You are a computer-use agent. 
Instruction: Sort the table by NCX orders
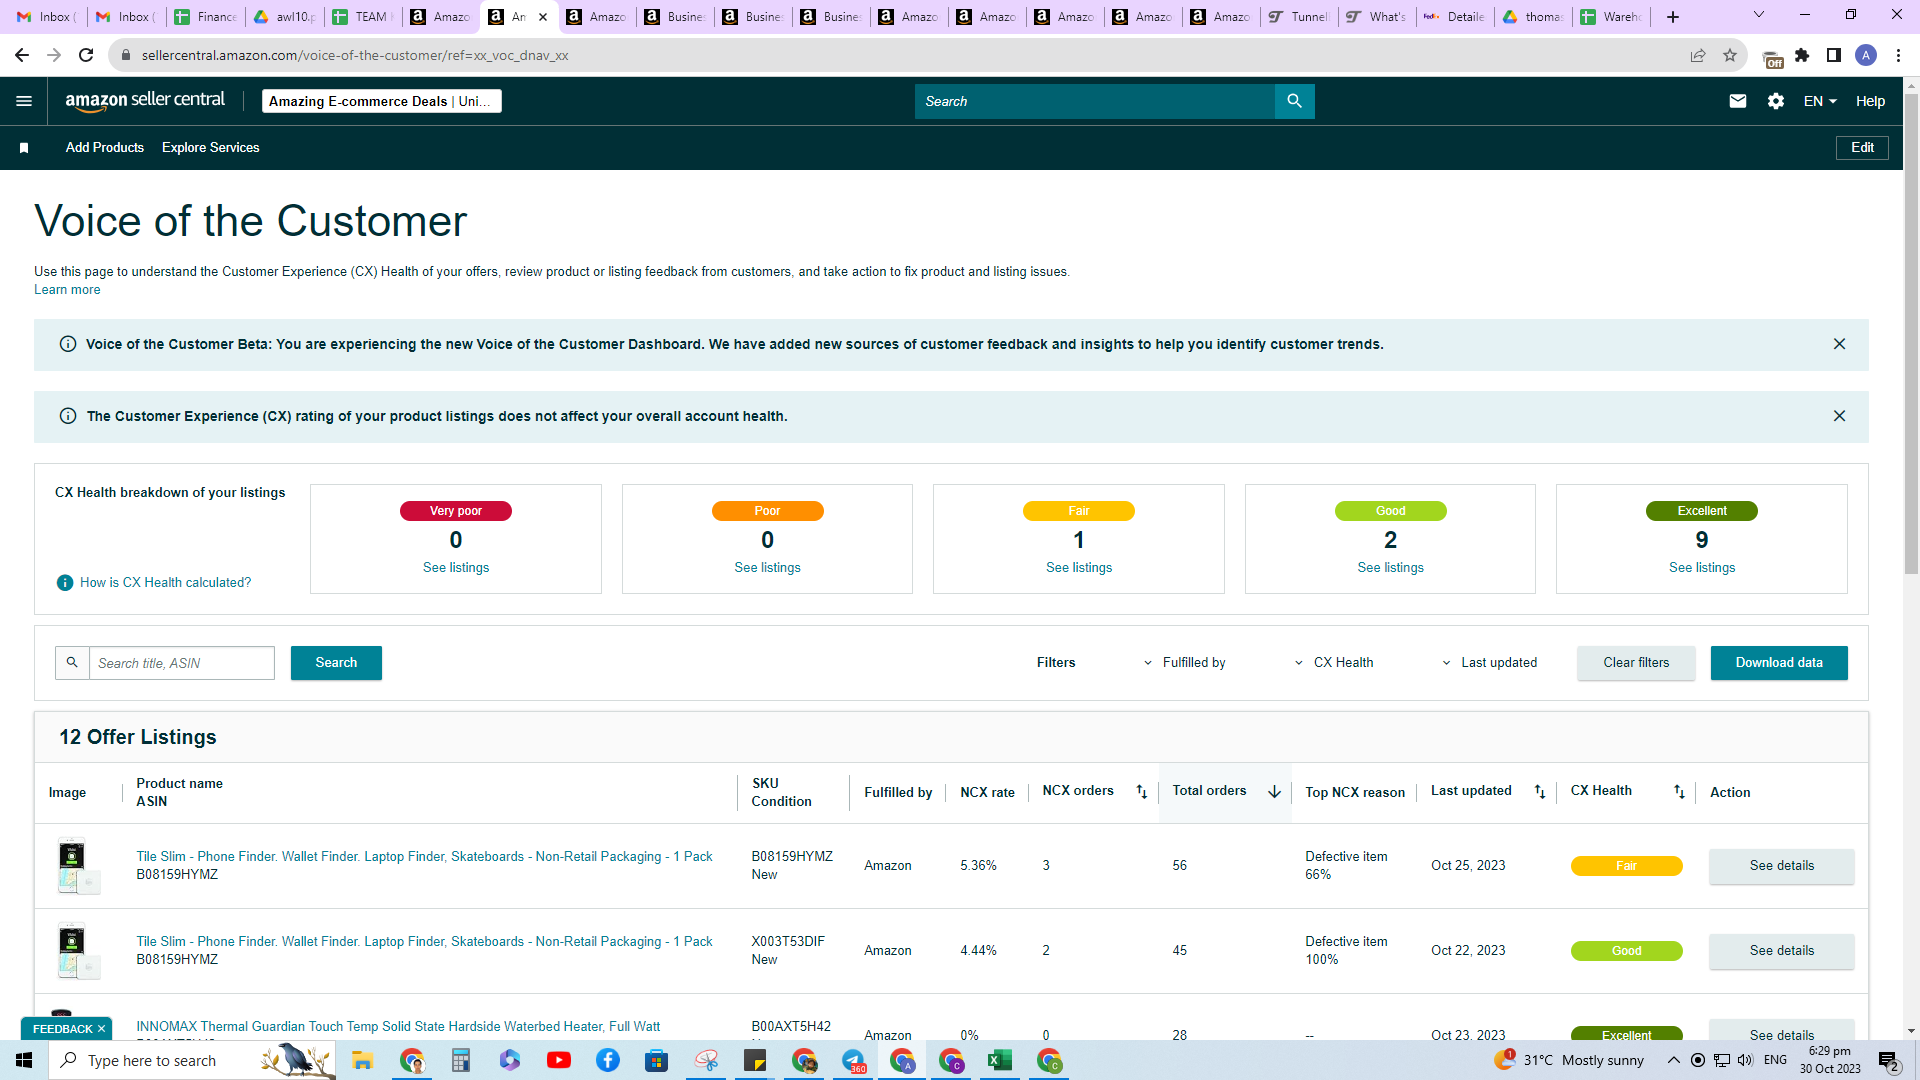click(1141, 792)
